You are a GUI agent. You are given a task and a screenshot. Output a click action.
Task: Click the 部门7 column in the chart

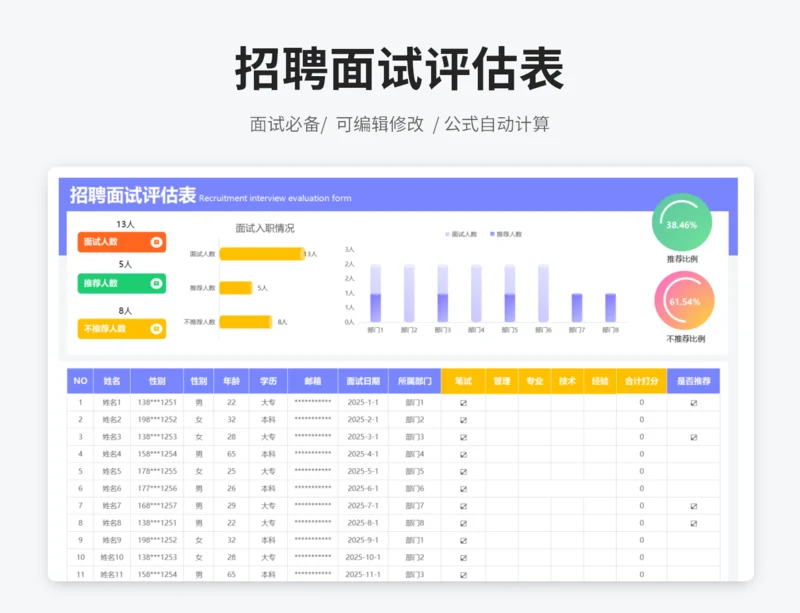[577, 308]
